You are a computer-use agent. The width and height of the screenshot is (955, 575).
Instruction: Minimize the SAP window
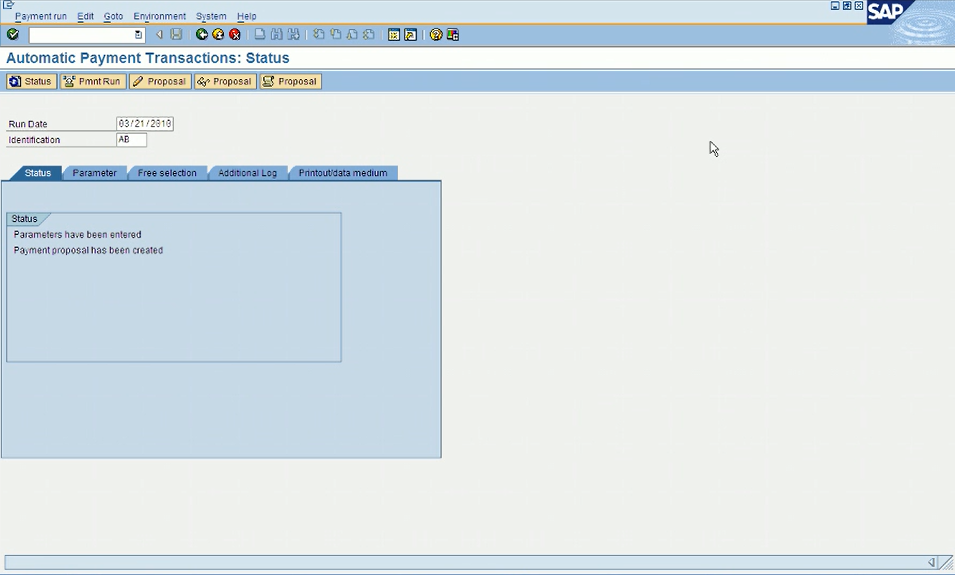pos(835,5)
